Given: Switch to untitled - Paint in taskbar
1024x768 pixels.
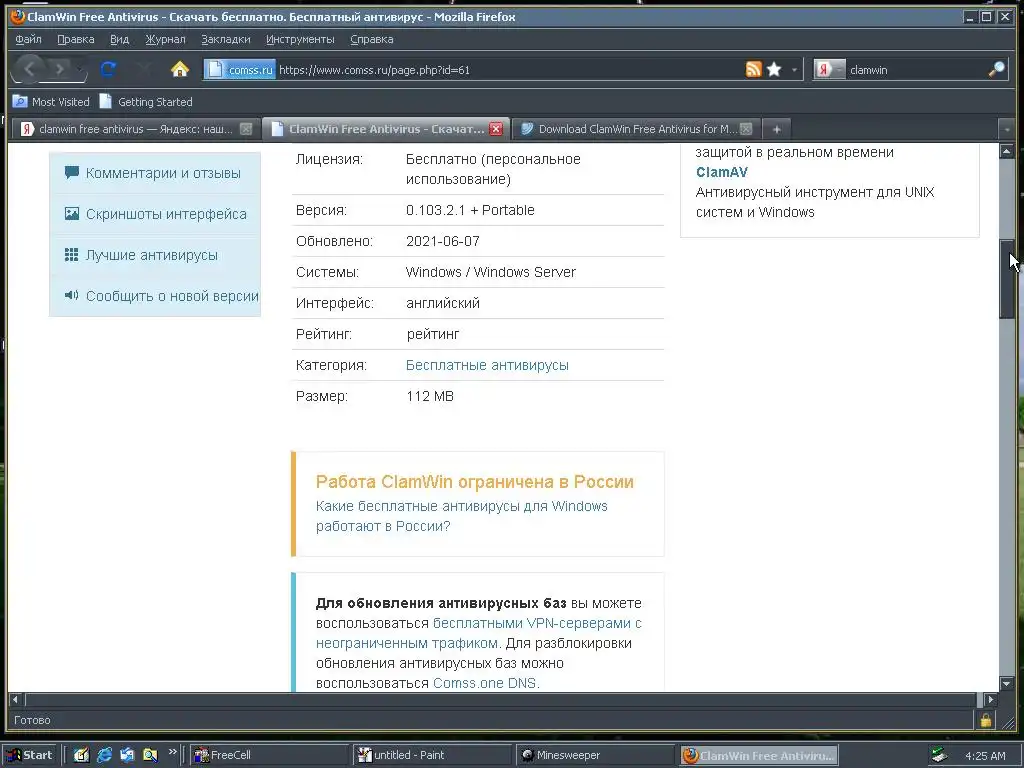Looking at the screenshot, I should [432, 755].
